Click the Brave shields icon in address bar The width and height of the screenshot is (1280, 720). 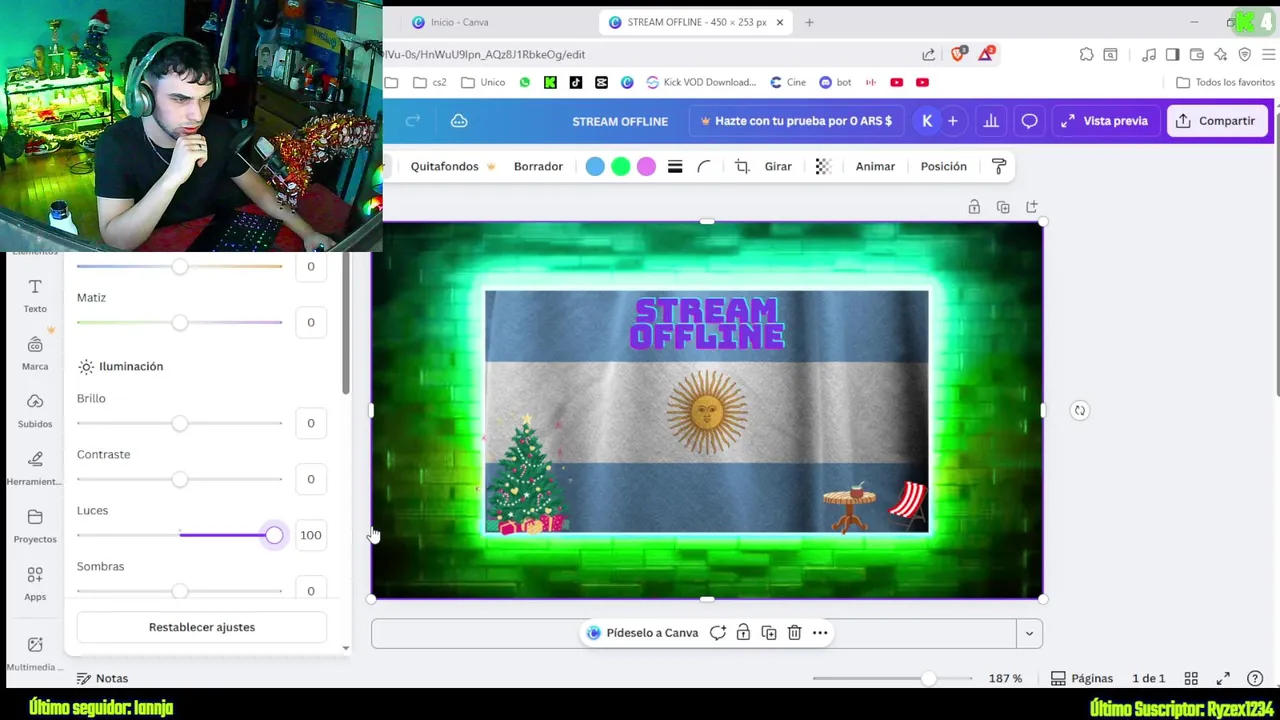tap(959, 54)
